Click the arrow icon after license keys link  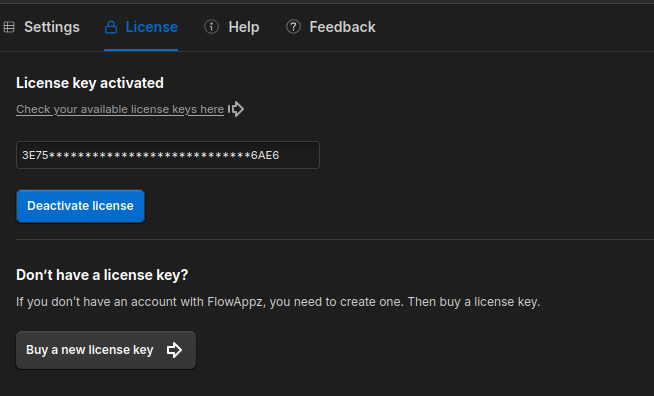[236, 109]
